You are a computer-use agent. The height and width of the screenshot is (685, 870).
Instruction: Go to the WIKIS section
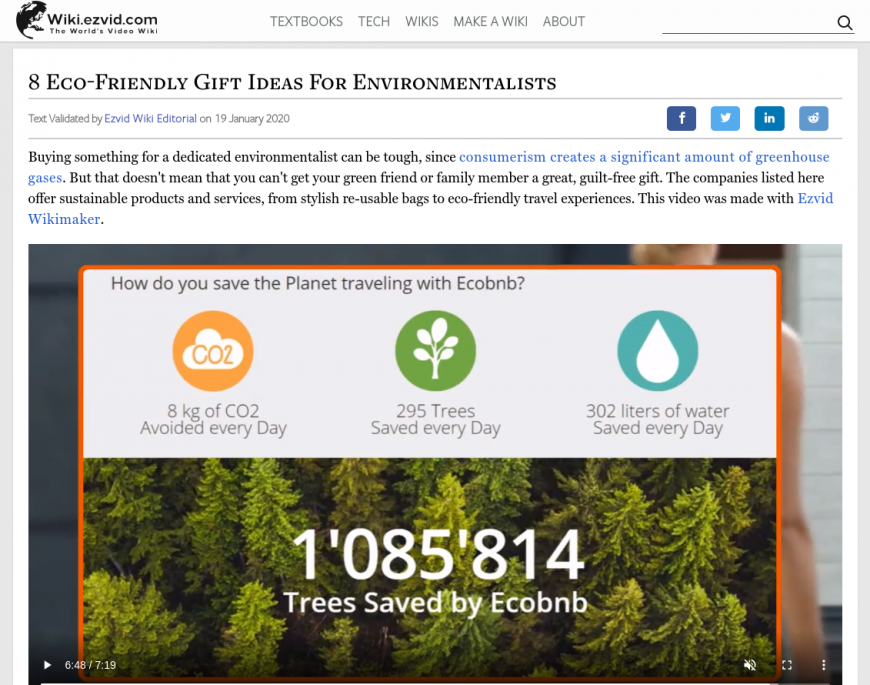tap(422, 22)
